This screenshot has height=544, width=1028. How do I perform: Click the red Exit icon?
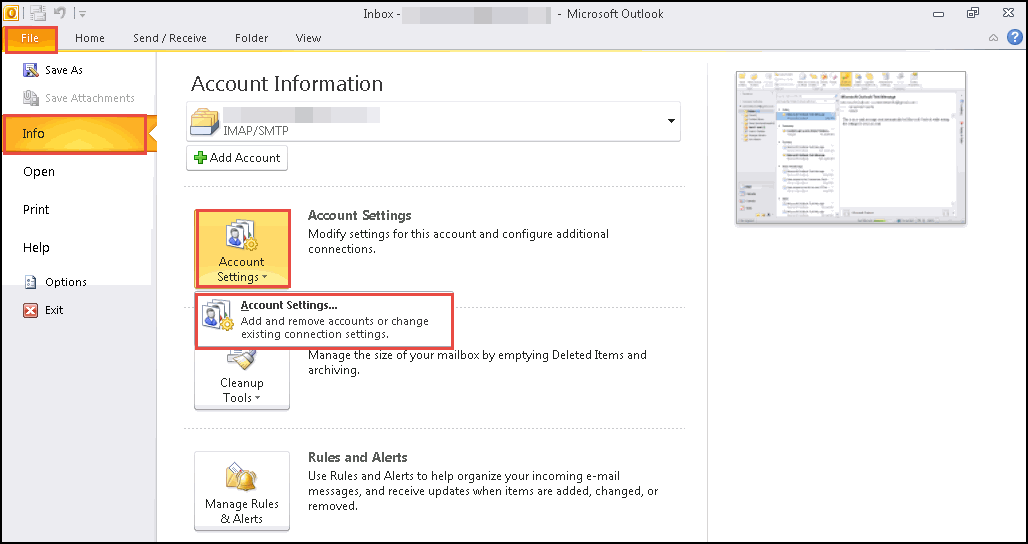pos(31,310)
